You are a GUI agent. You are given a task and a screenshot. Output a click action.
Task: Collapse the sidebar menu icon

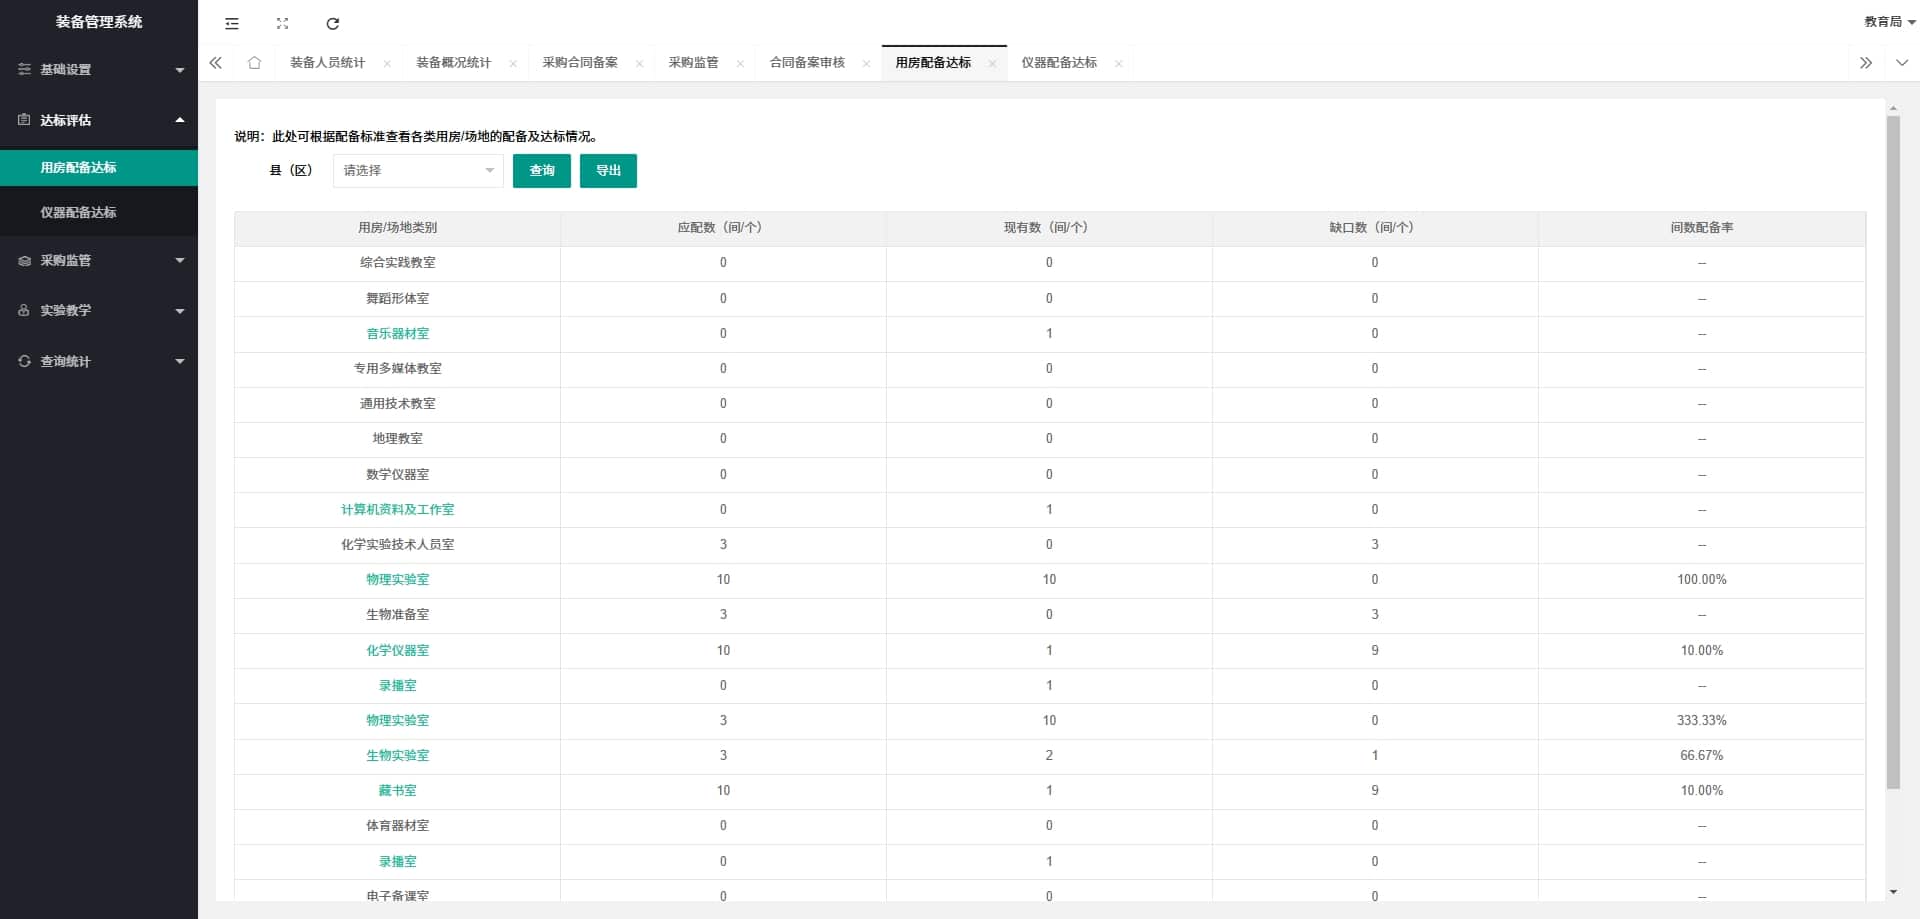(232, 23)
